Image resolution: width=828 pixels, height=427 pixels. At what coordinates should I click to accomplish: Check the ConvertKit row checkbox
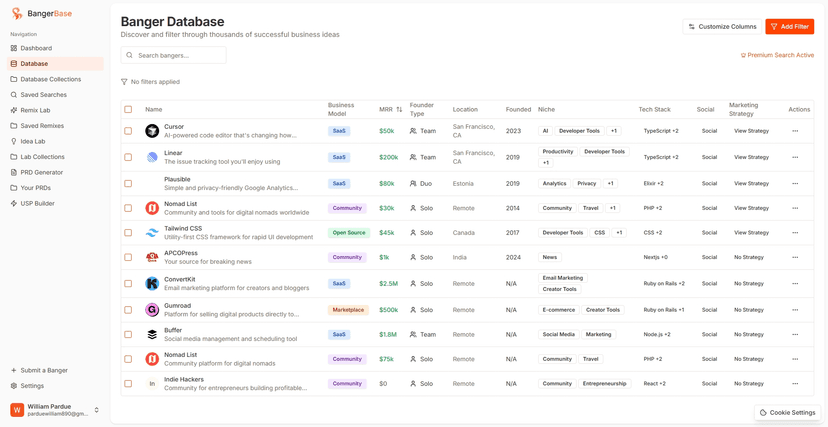coord(128,283)
